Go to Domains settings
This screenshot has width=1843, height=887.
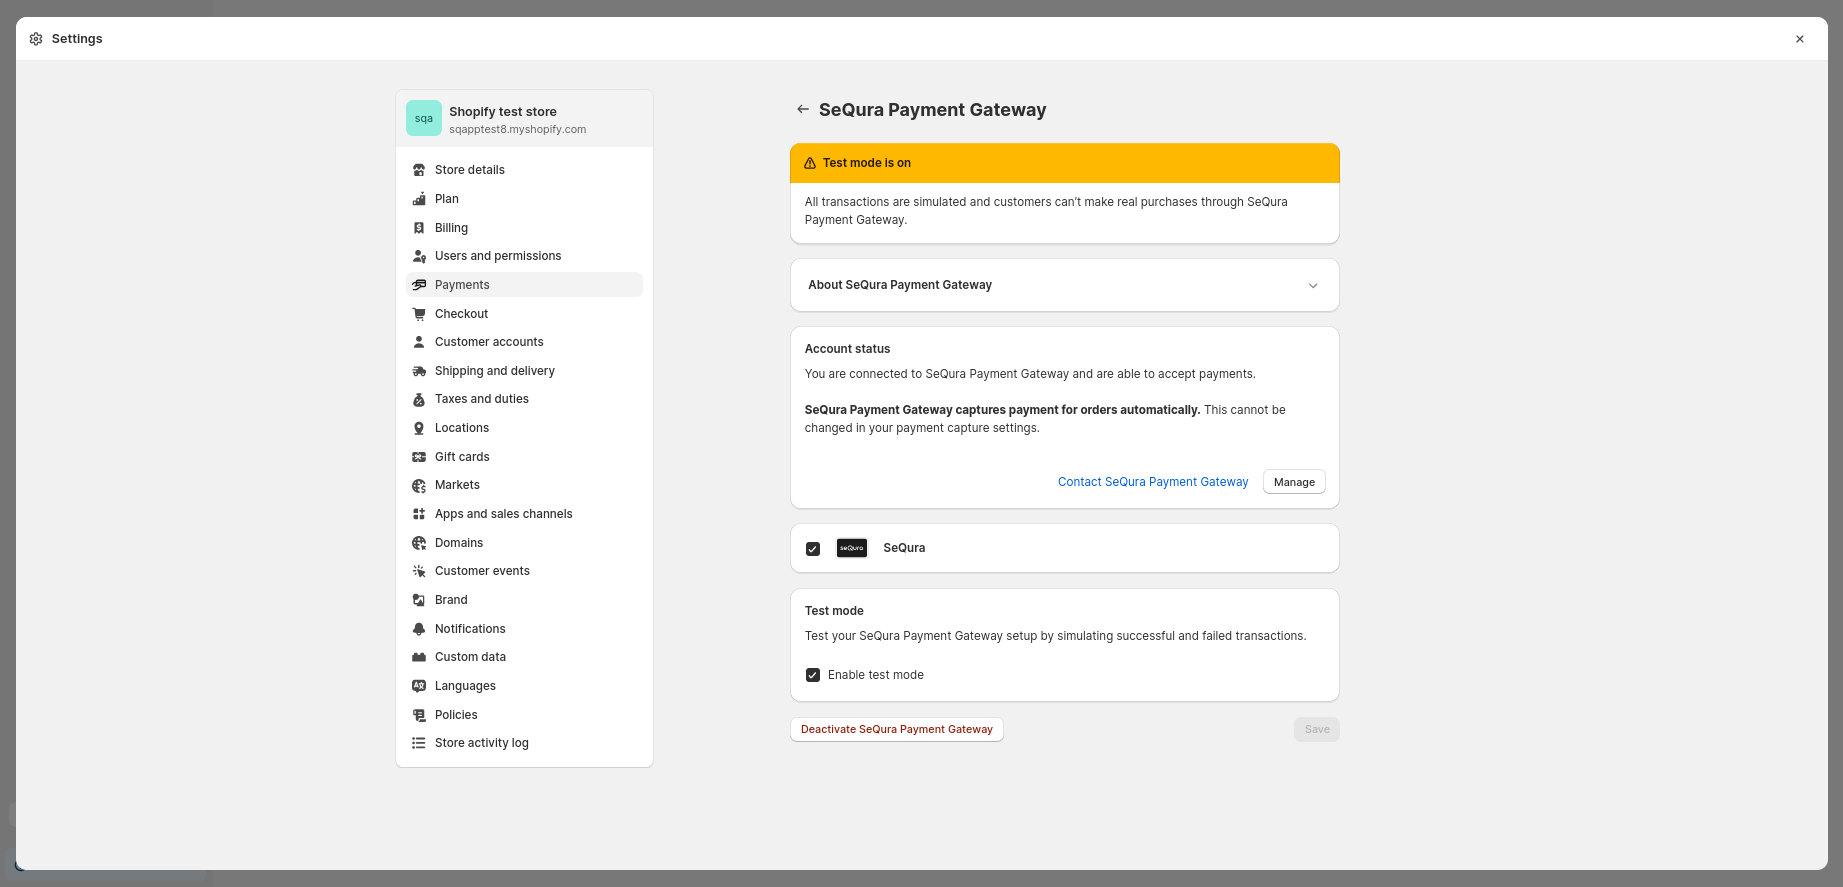(x=524, y=543)
